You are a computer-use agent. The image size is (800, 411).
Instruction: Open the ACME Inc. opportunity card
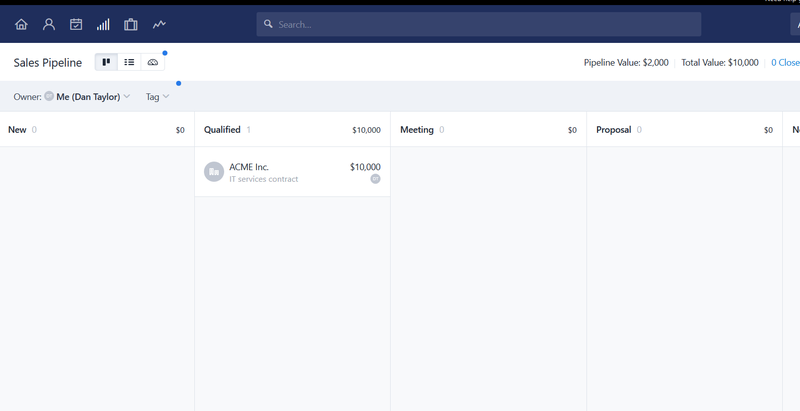click(292, 172)
